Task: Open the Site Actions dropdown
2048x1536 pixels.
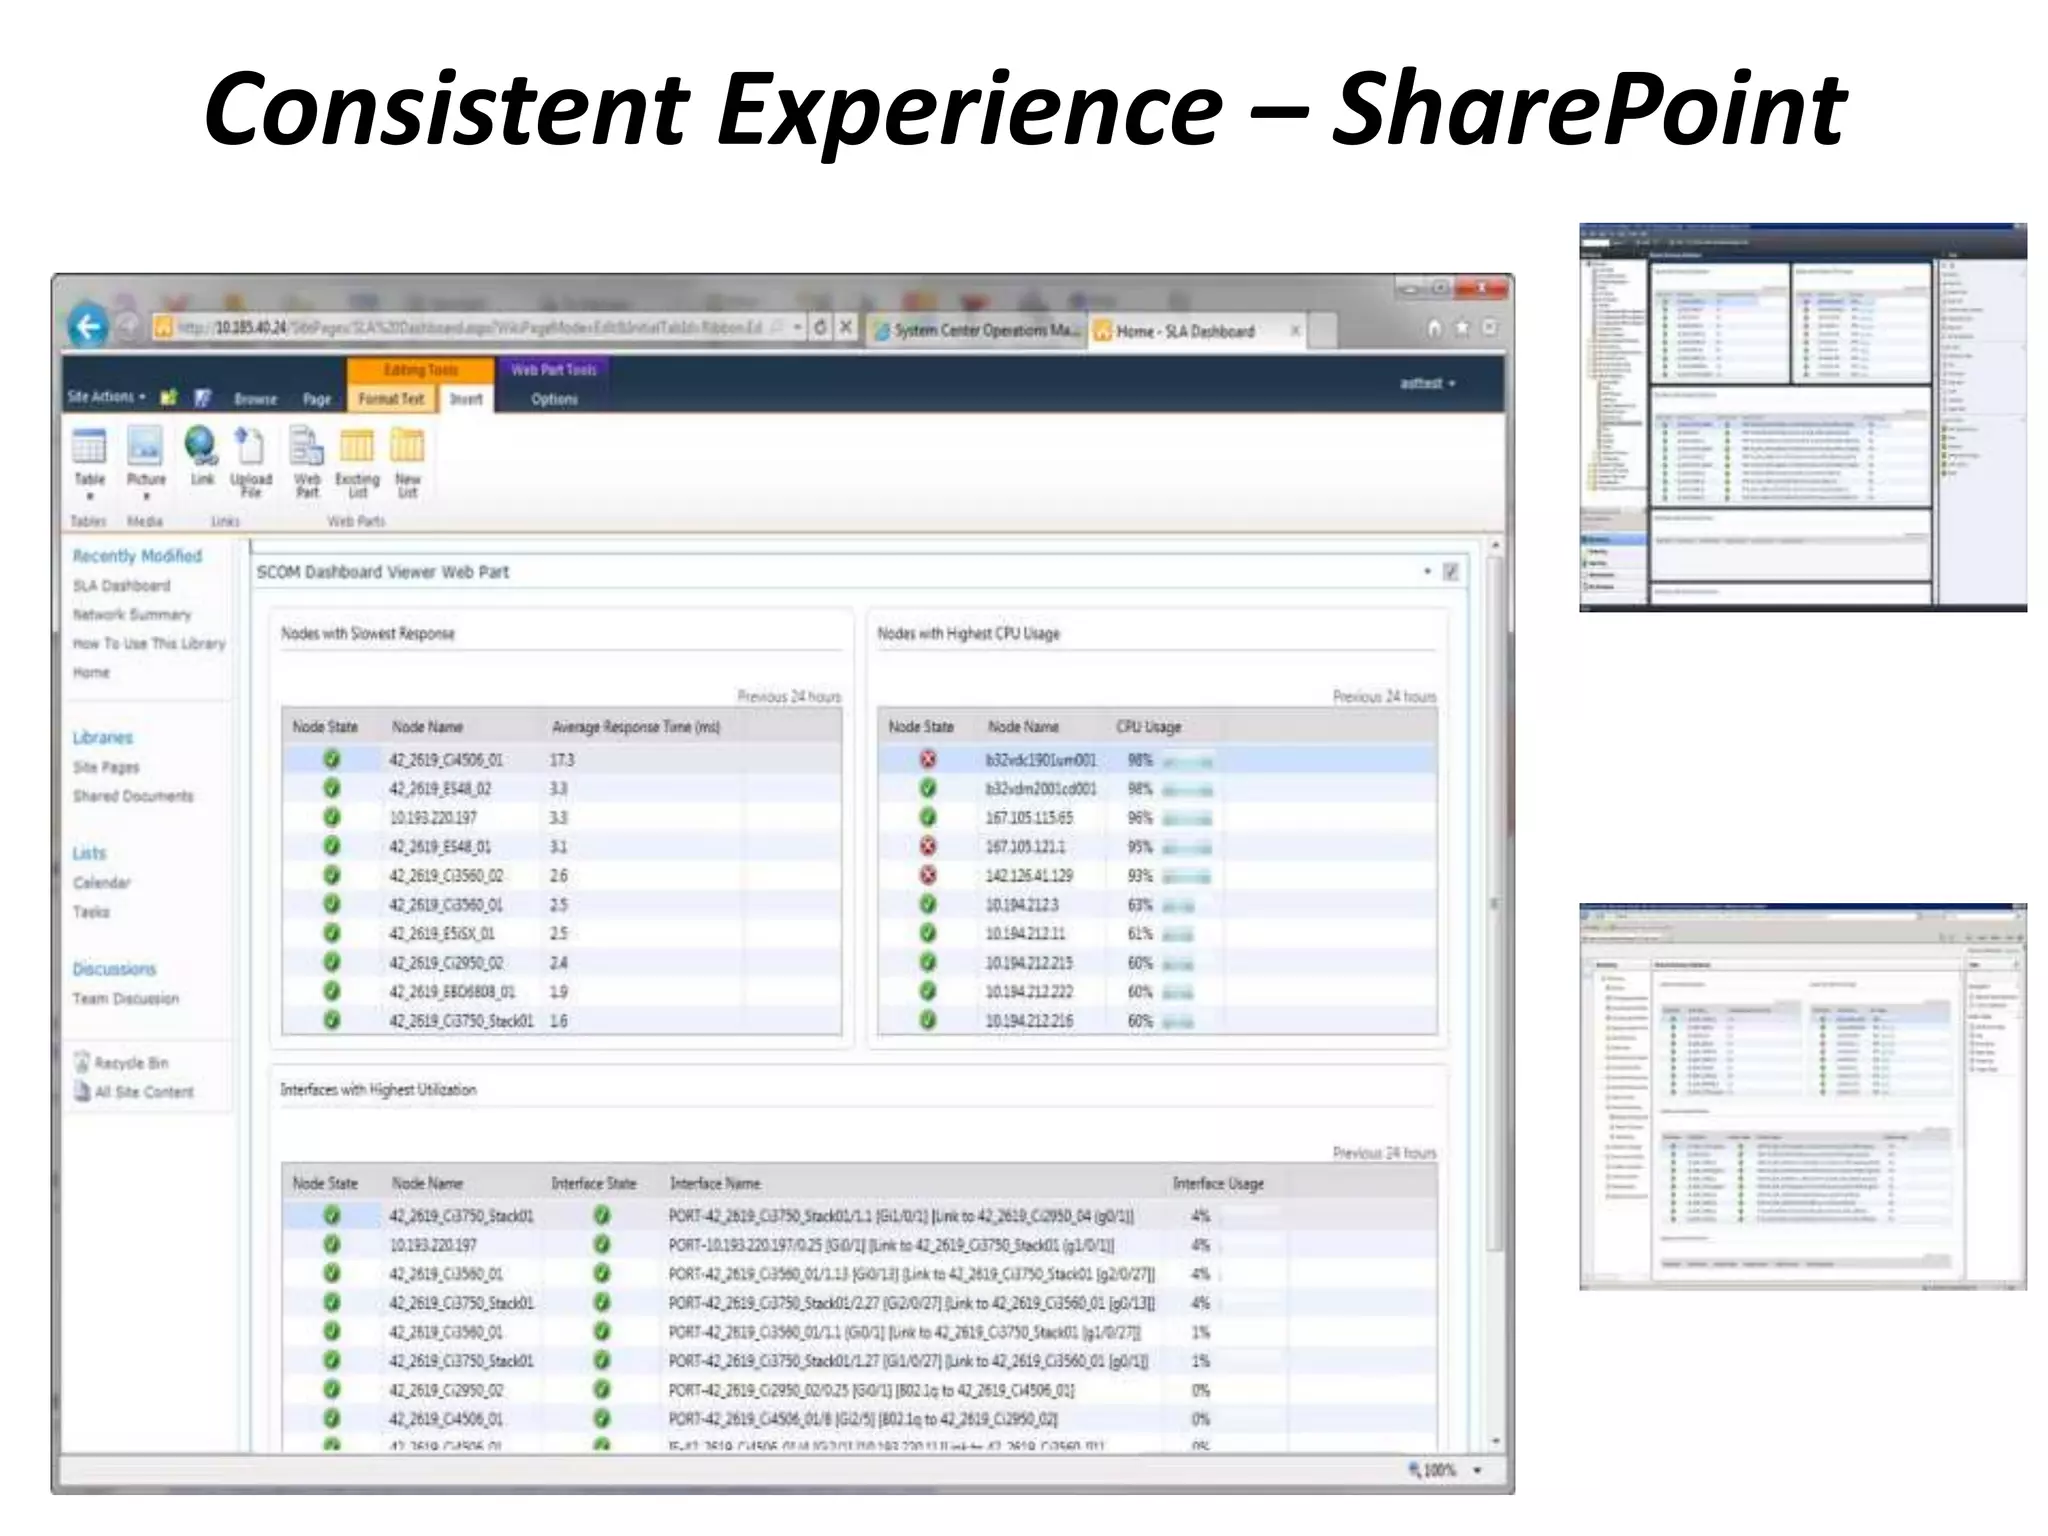Action: 106,397
